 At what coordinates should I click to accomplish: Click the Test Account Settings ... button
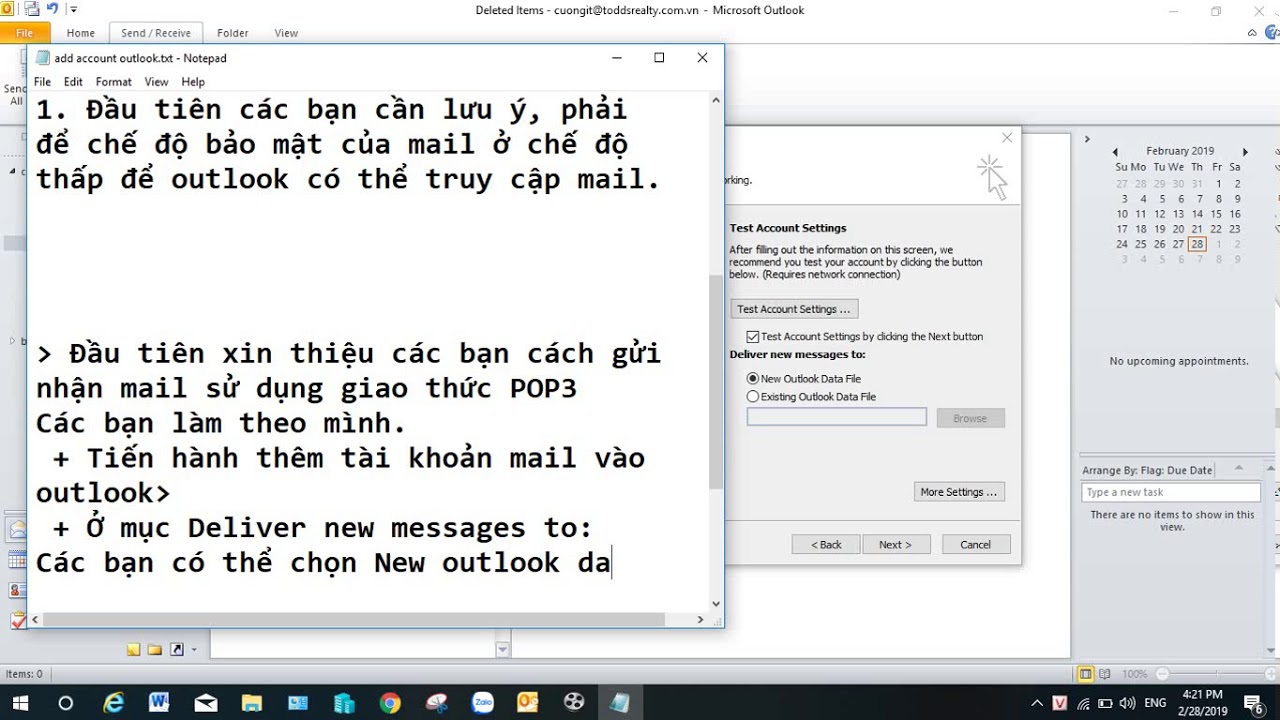coord(794,309)
